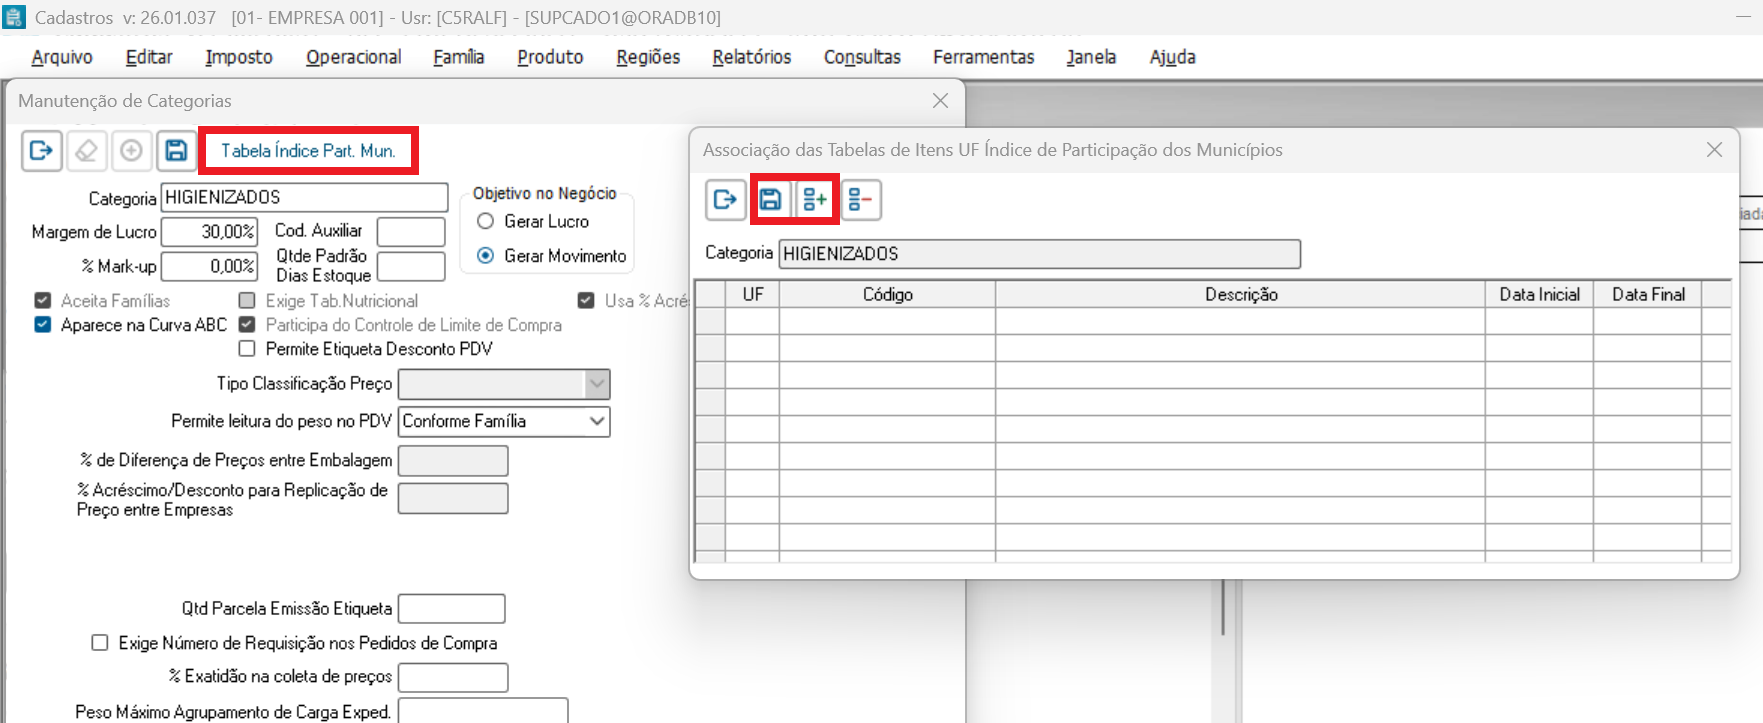Open Permite leitura do peso no PDV dropdown
Viewport: 1763px width, 723px height.
tap(597, 421)
